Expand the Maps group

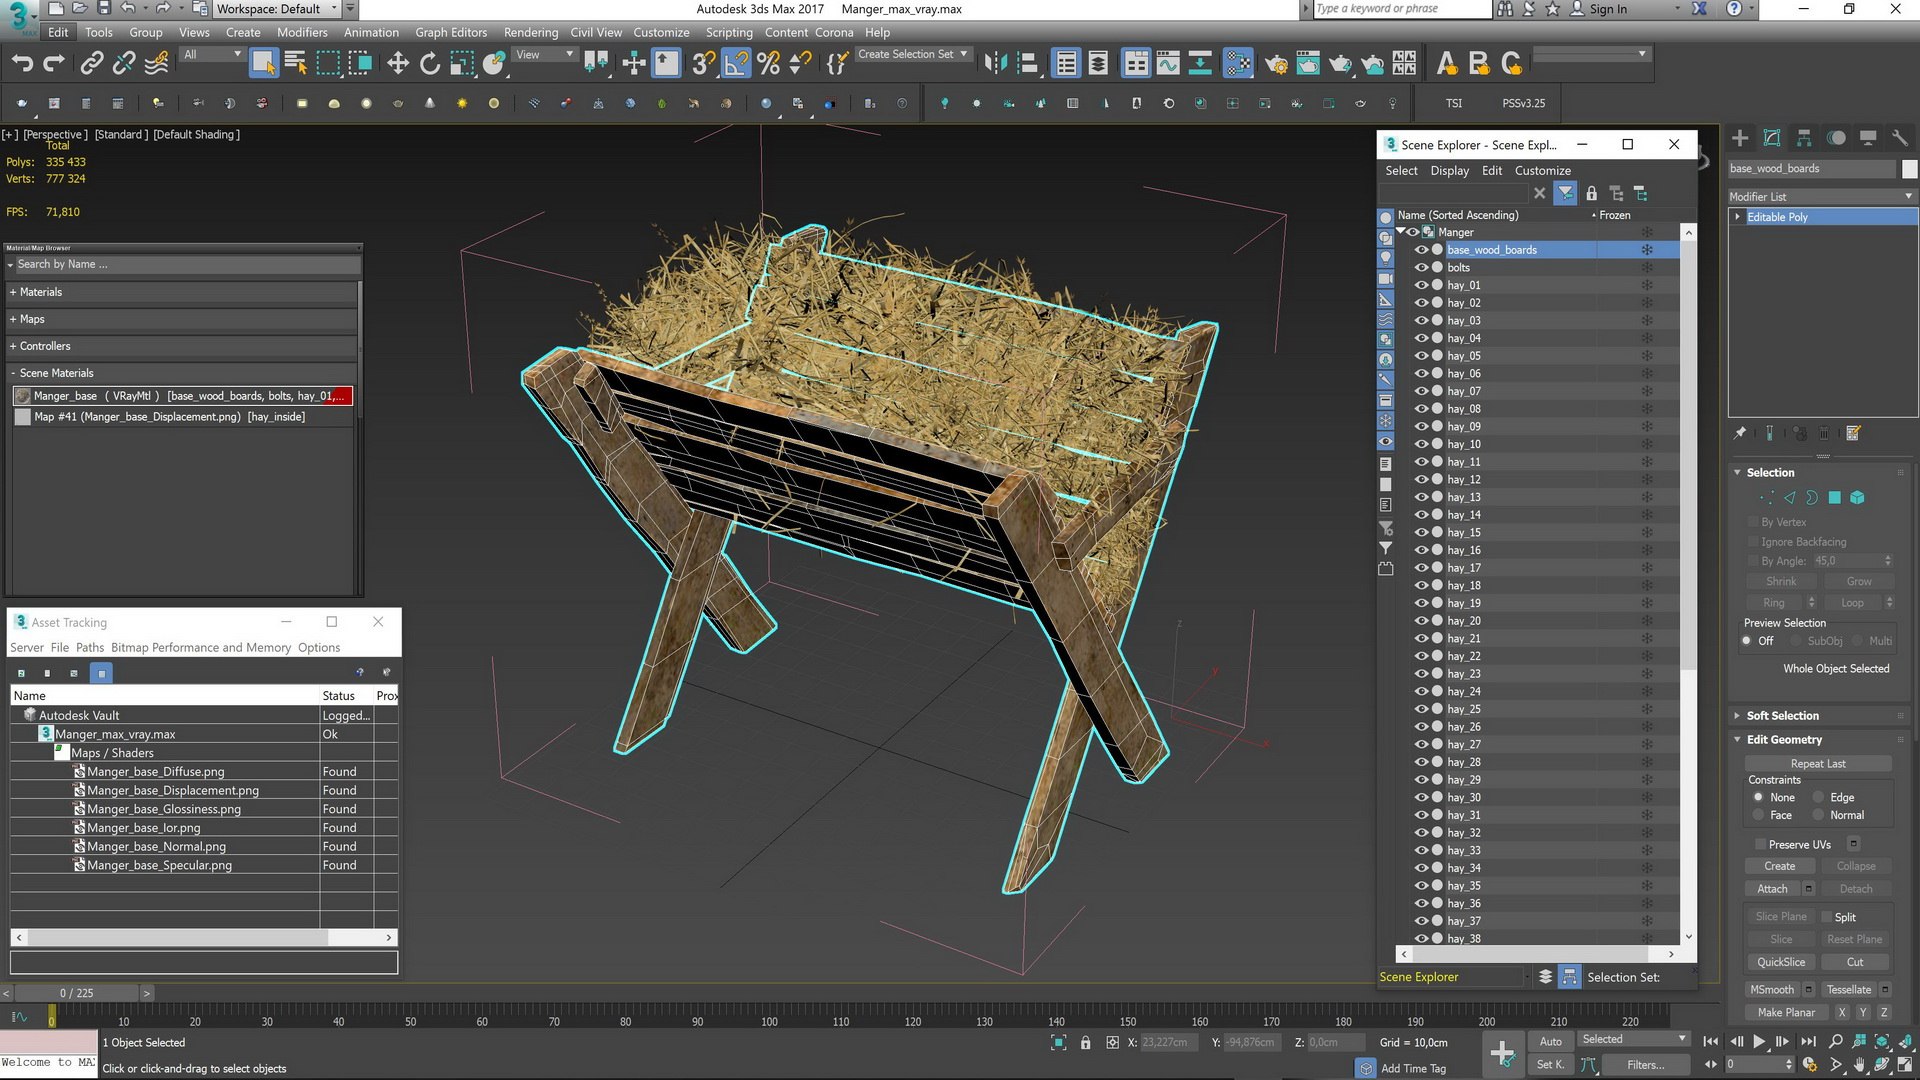[x=13, y=319]
